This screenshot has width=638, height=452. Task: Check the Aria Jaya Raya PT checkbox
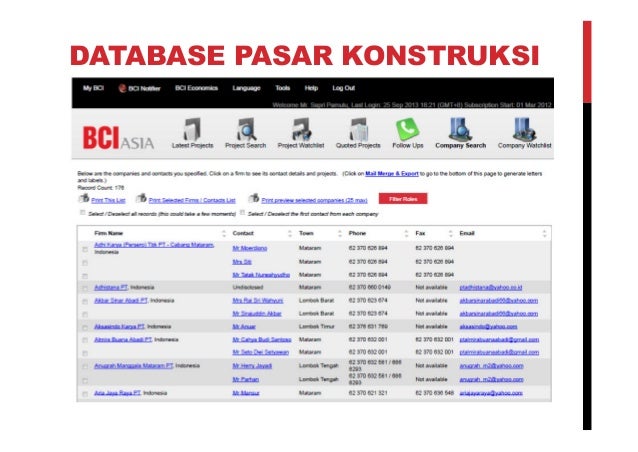(x=85, y=394)
